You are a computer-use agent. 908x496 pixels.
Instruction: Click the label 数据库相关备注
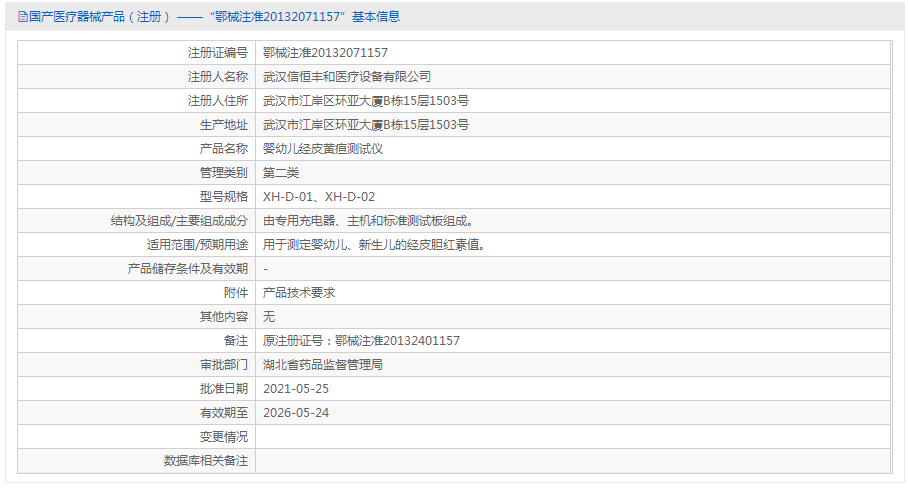click(x=206, y=461)
